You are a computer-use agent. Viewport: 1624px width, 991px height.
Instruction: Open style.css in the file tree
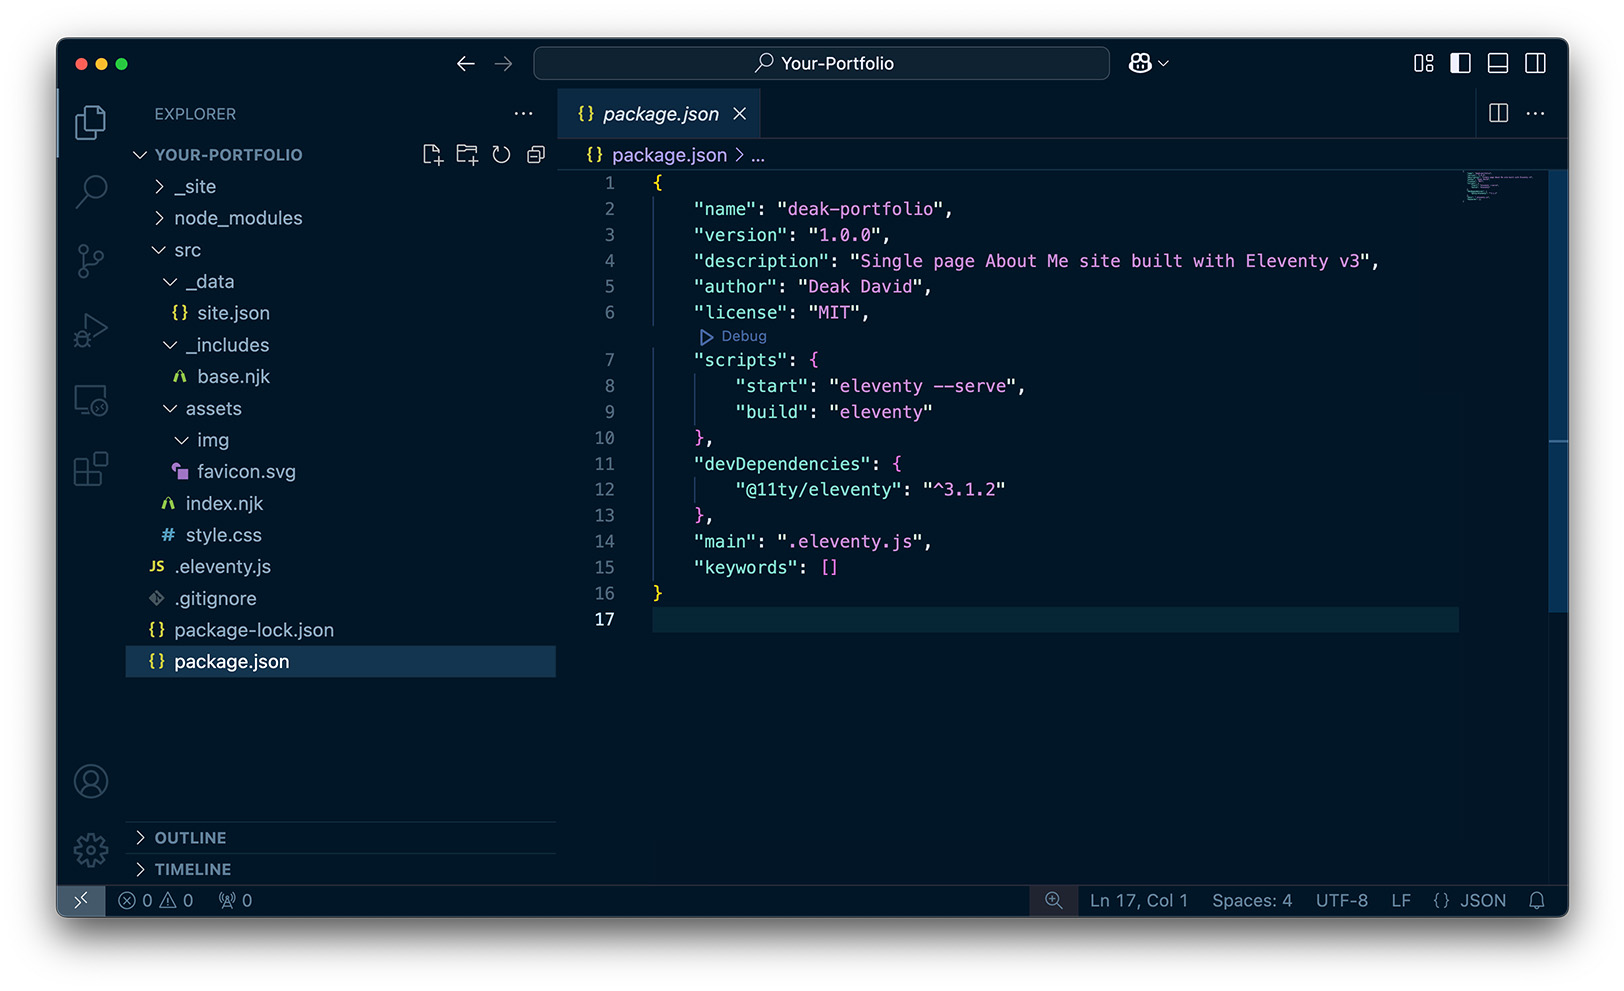[341, 535]
